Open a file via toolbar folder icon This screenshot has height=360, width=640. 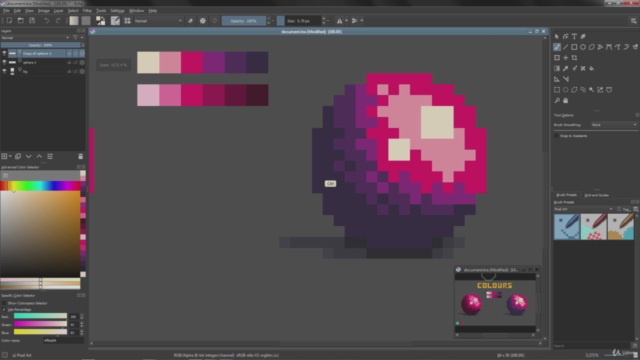coord(20,21)
